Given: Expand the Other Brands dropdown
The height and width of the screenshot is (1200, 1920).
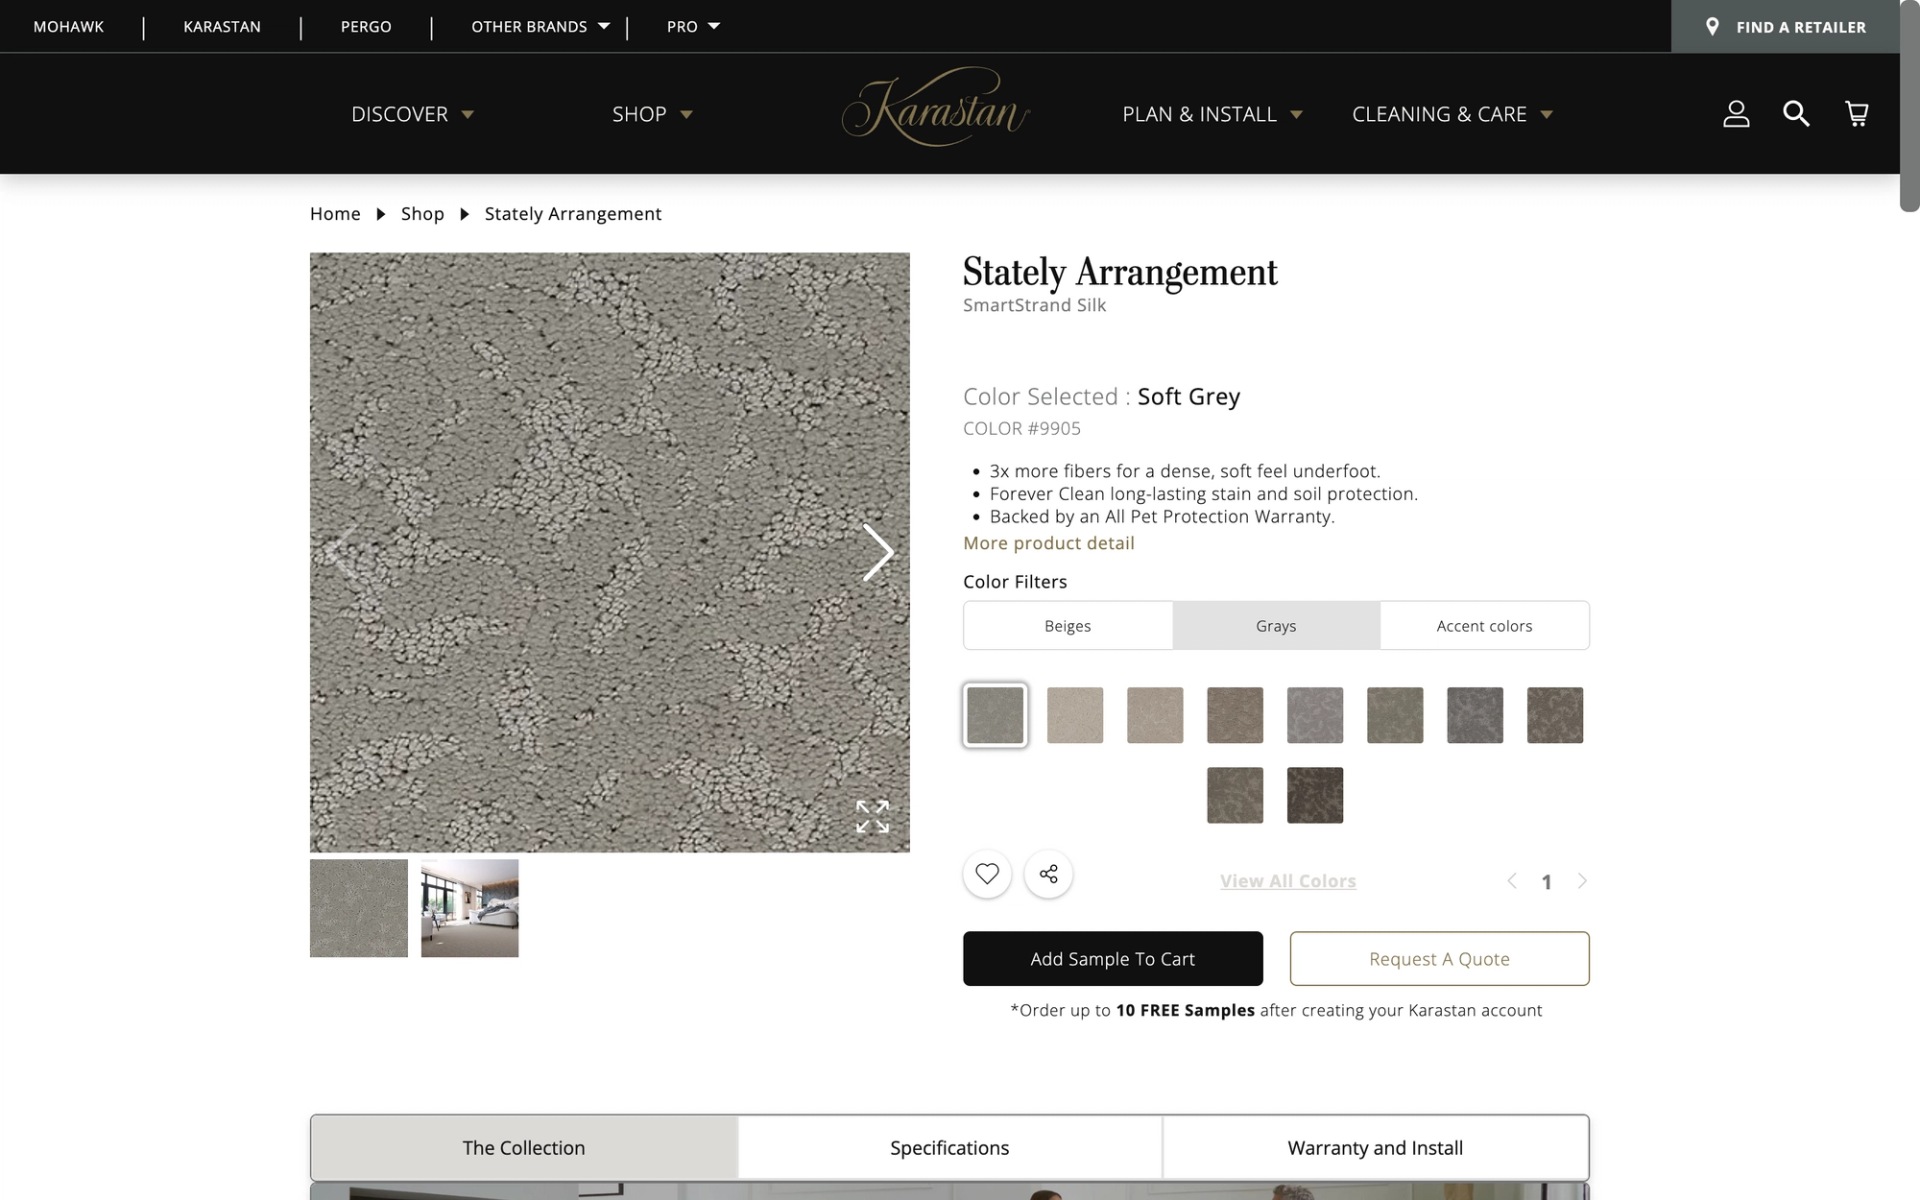Looking at the screenshot, I should [x=540, y=27].
